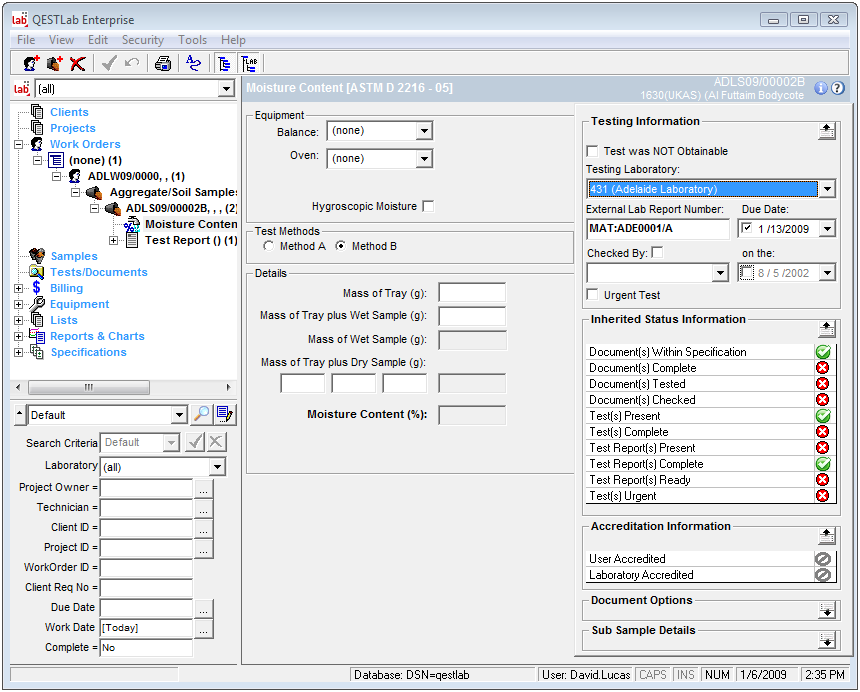Click the help question mark icon
The width and height of the screenshot is (860, 692).
click(x=838, y=88)
